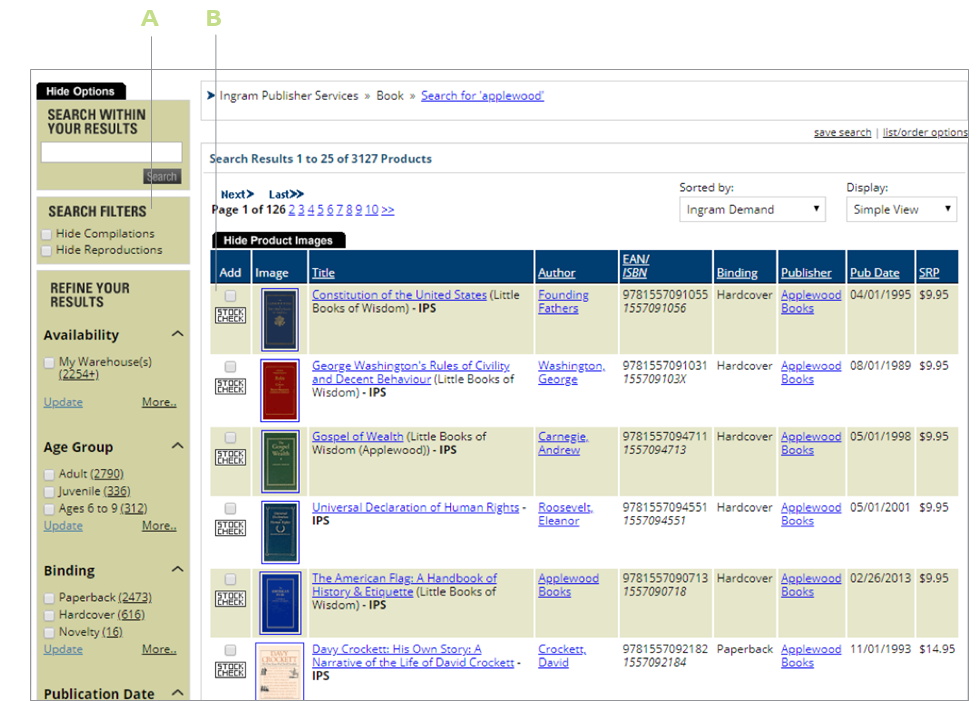Sort results by the Binding column

(x=737, y=273)
